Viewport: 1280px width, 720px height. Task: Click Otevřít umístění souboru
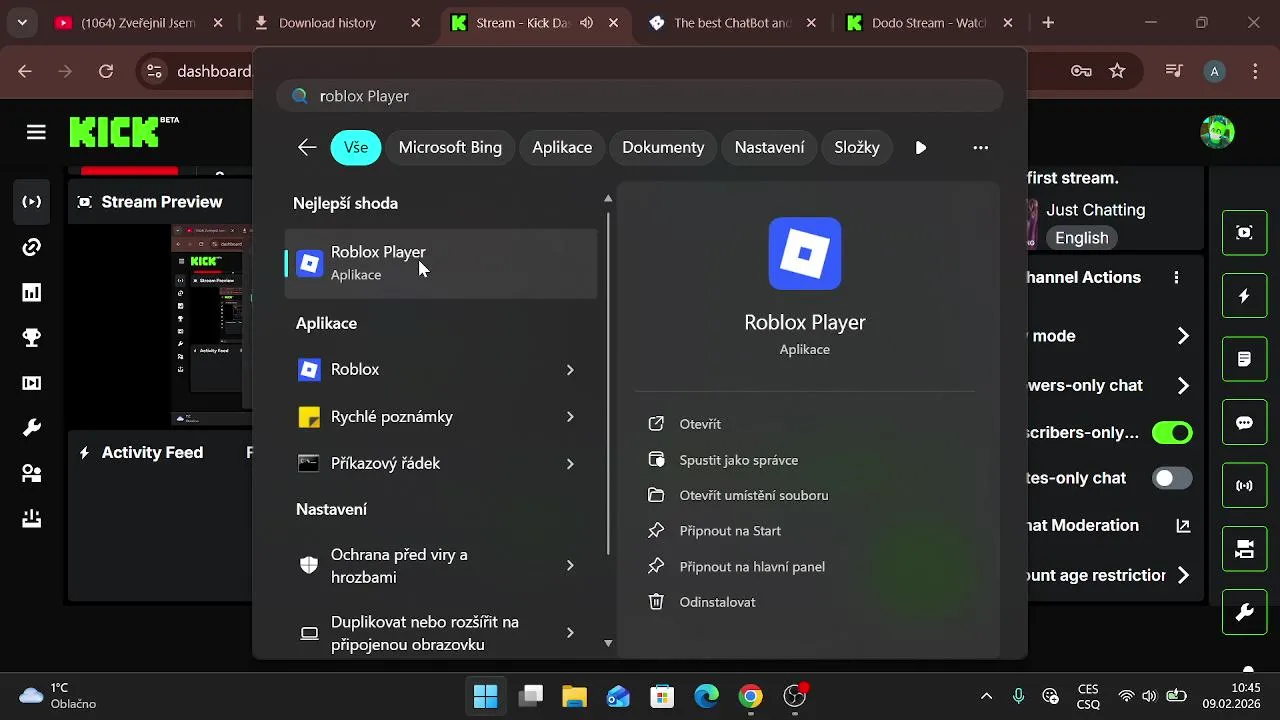[753, 495]
